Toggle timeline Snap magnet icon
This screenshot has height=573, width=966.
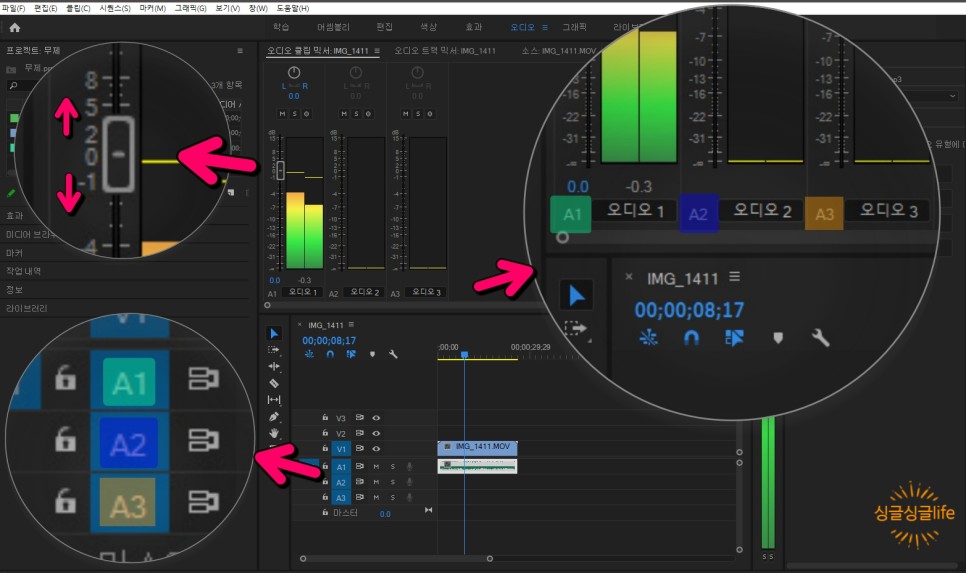(330, 354)
